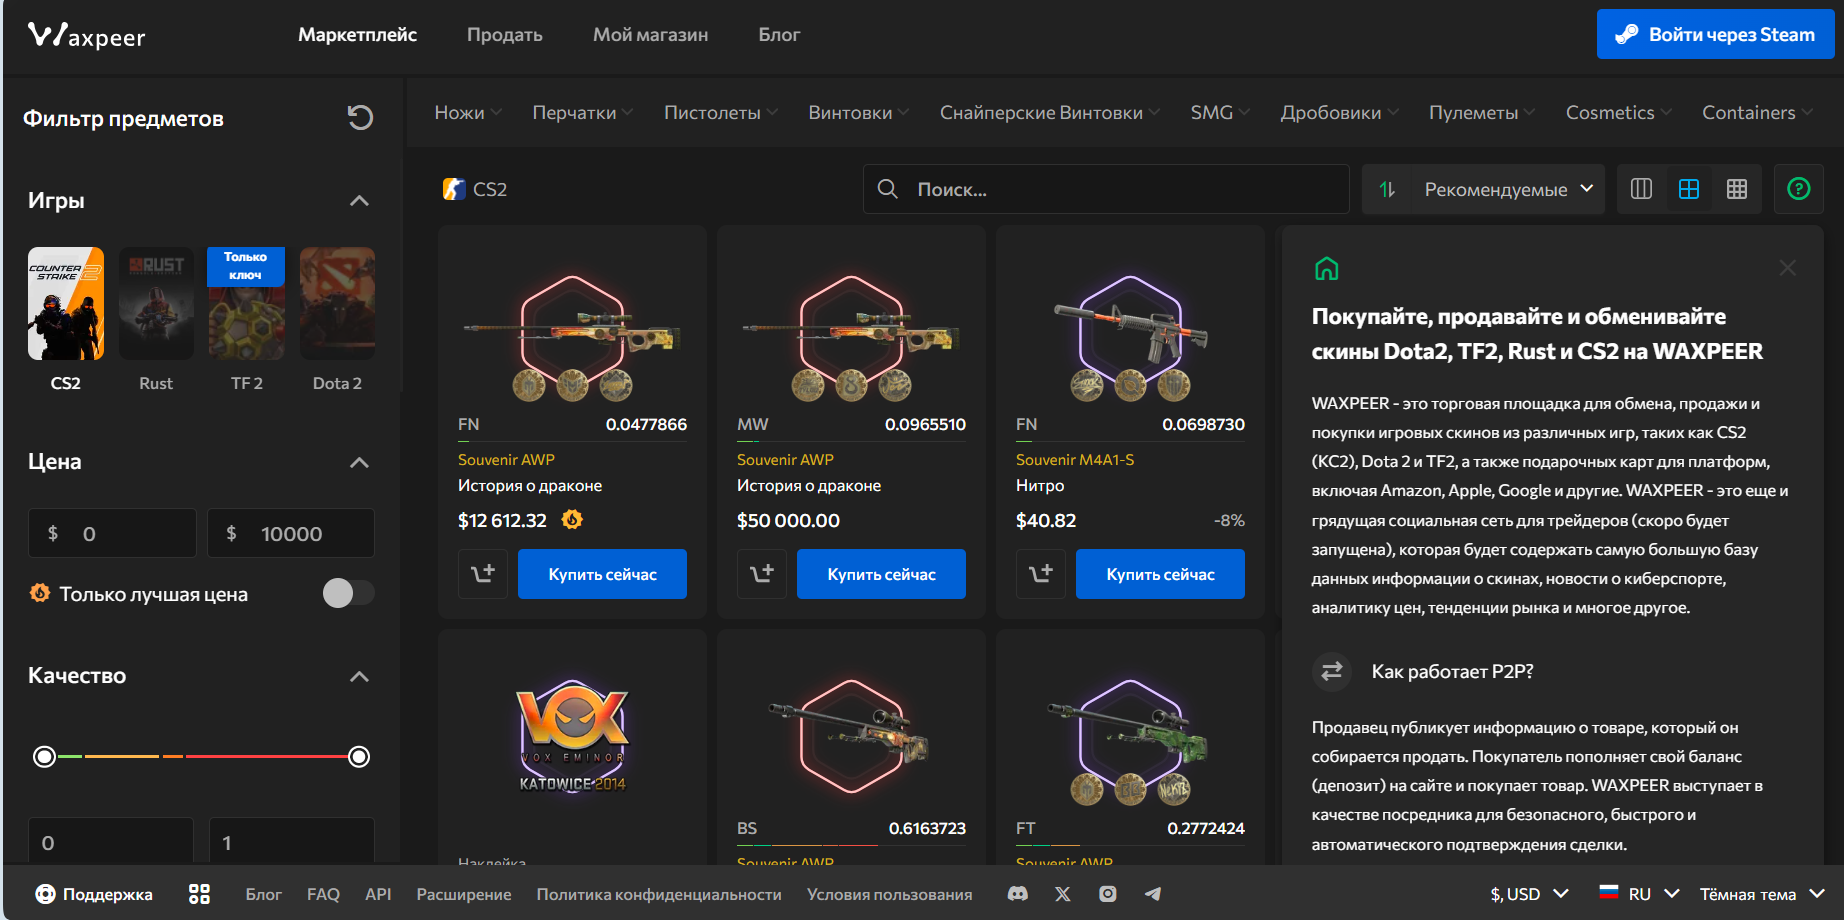Expand the Винтовки category dropdown
1844x920 pixels.
(x=859, y=113)
